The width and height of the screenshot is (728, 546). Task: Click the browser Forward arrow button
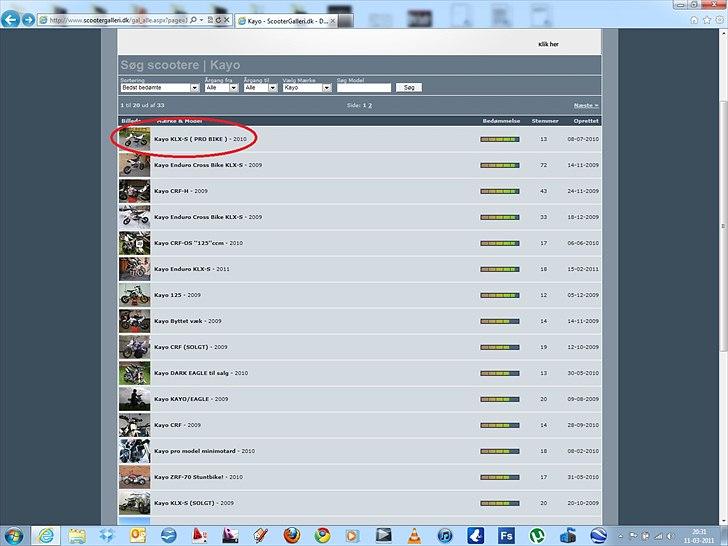[x=28, y=19]
